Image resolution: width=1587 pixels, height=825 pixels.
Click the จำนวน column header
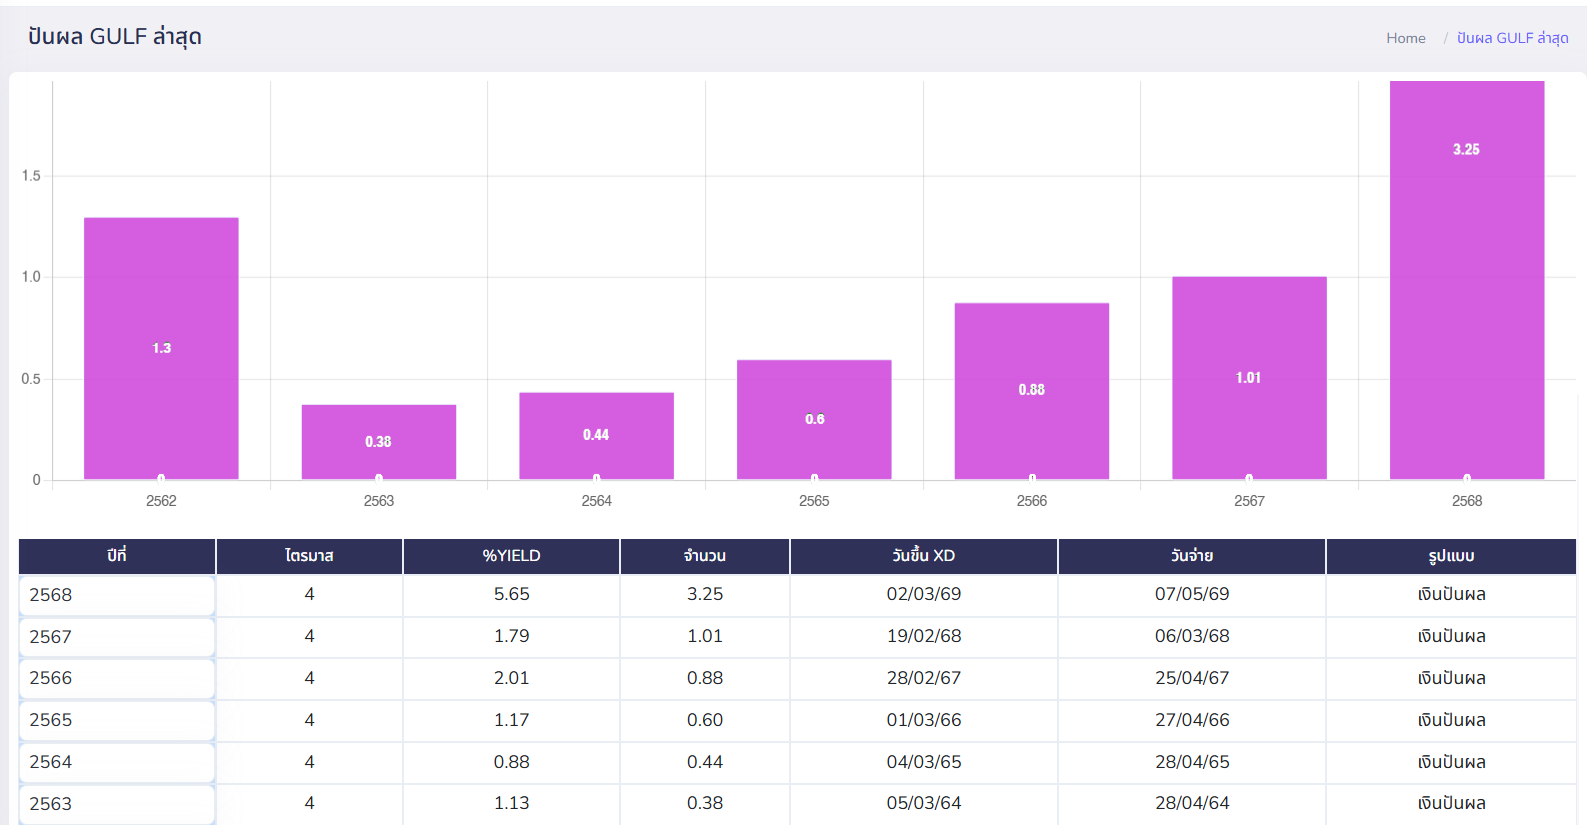pyautogui.click(x=705, y=556)
